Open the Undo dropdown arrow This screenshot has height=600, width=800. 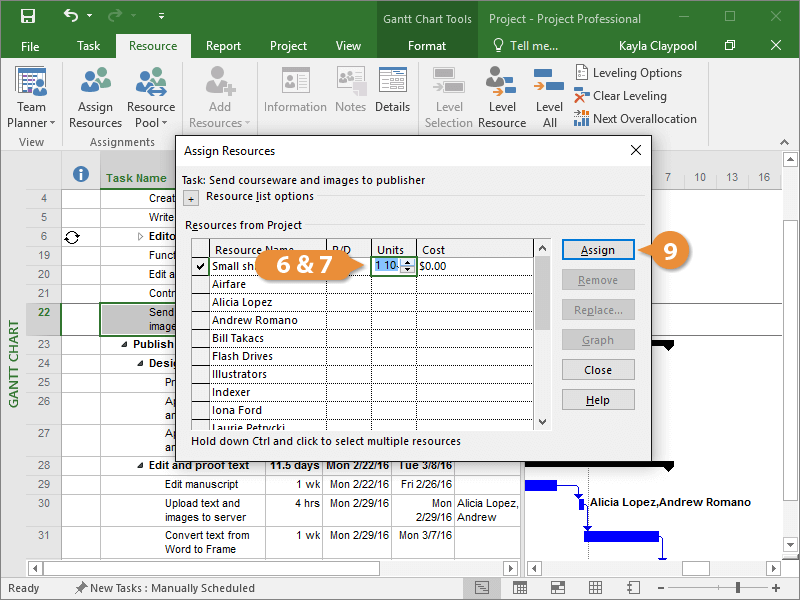click(88, 17)
